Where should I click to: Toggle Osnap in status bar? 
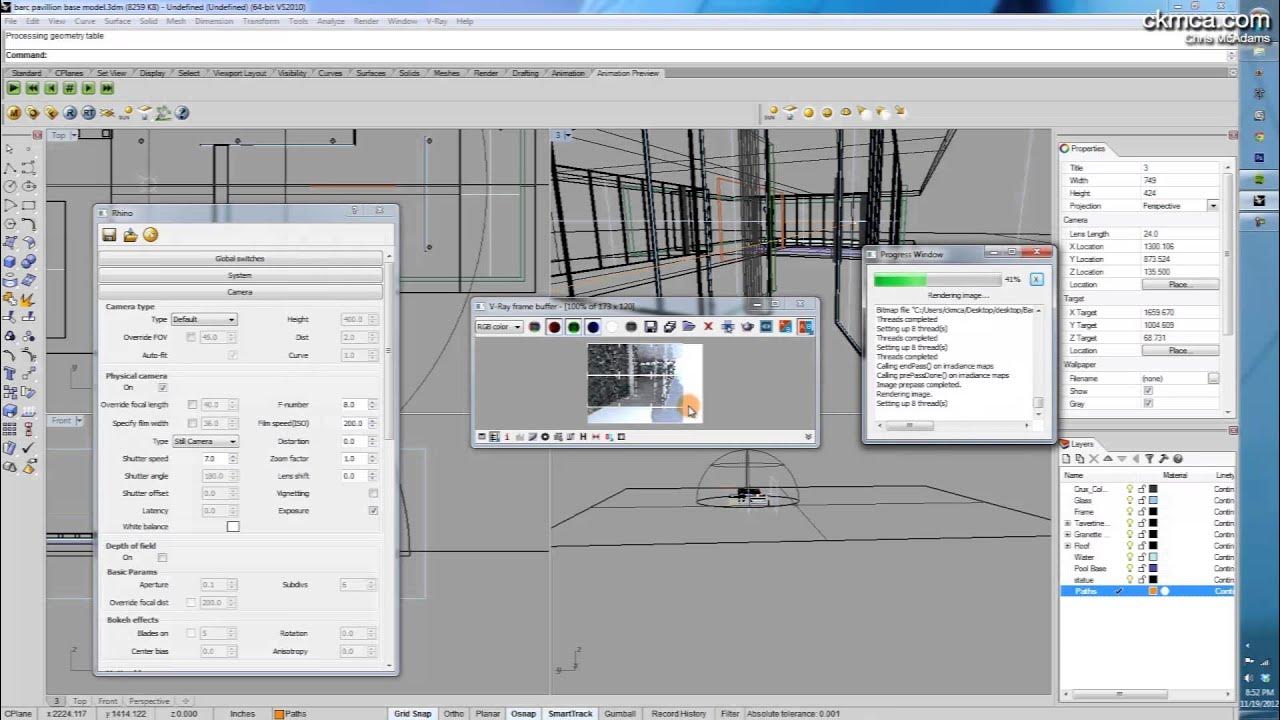523,714
